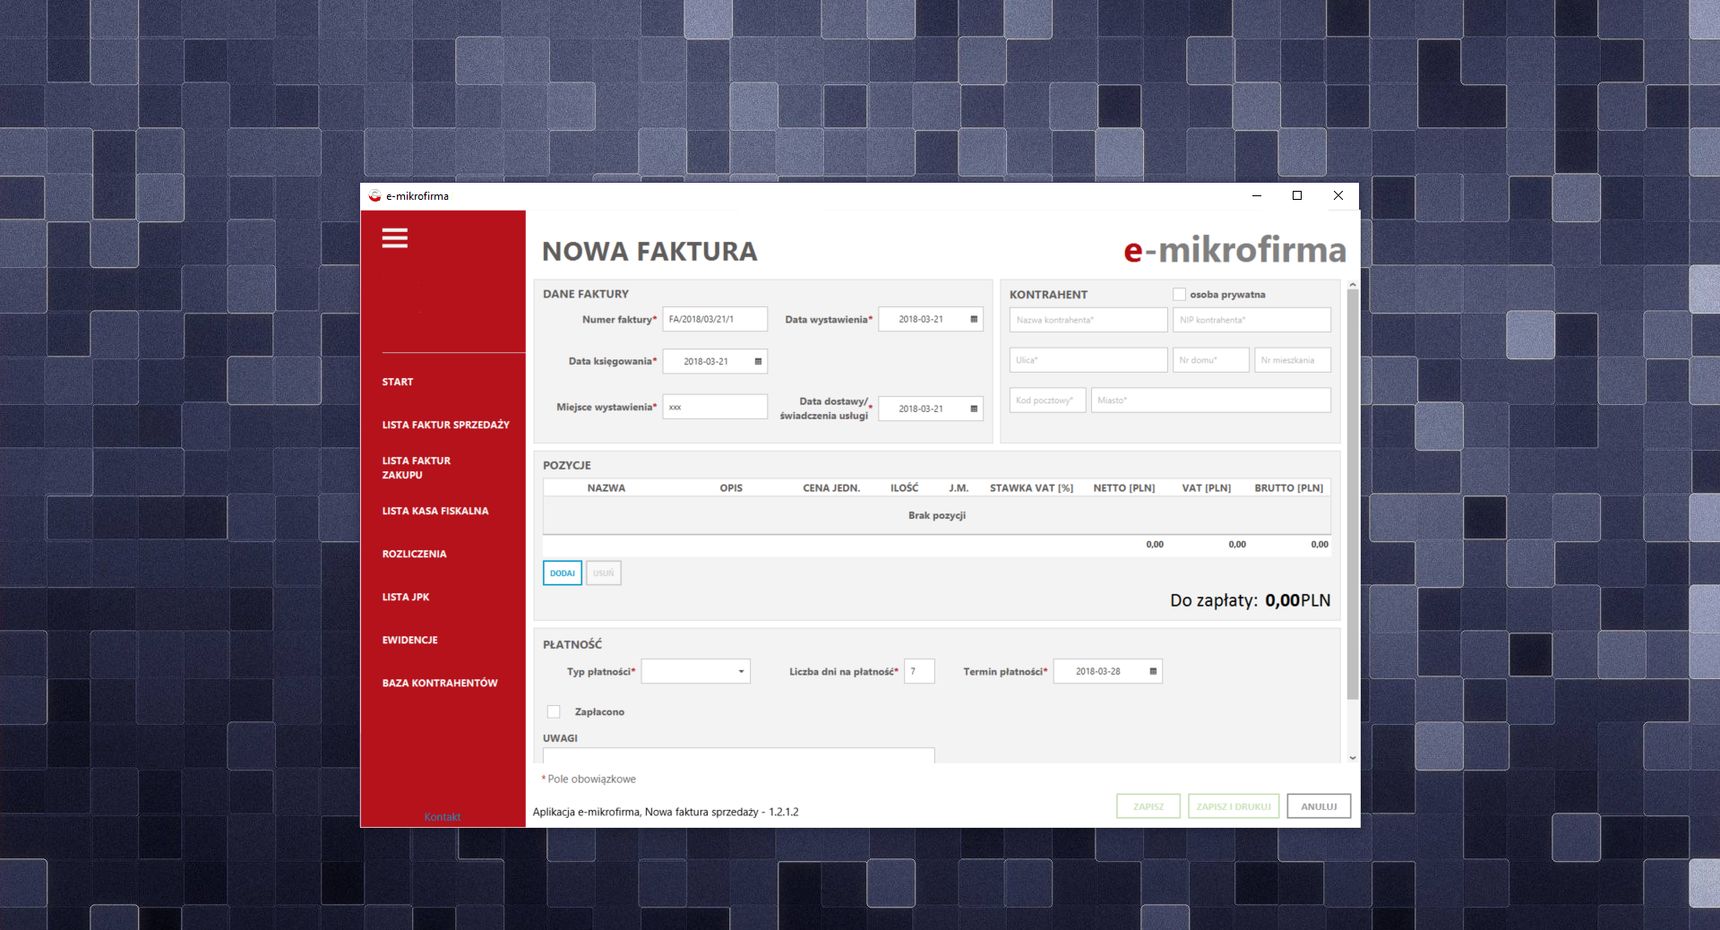
Task: Navigate to Rozliczenia
Action: click(x=414, y=554)
